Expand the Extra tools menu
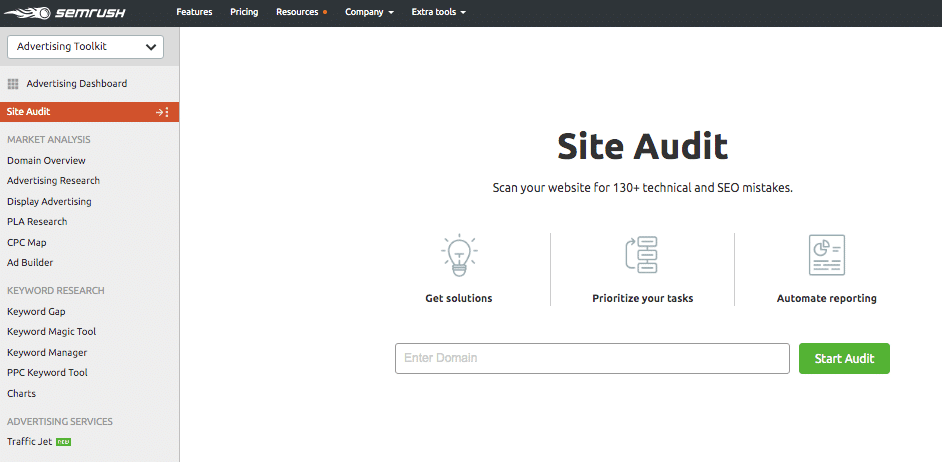This screenshot has width=942, height=462. (x=439, y=12)
